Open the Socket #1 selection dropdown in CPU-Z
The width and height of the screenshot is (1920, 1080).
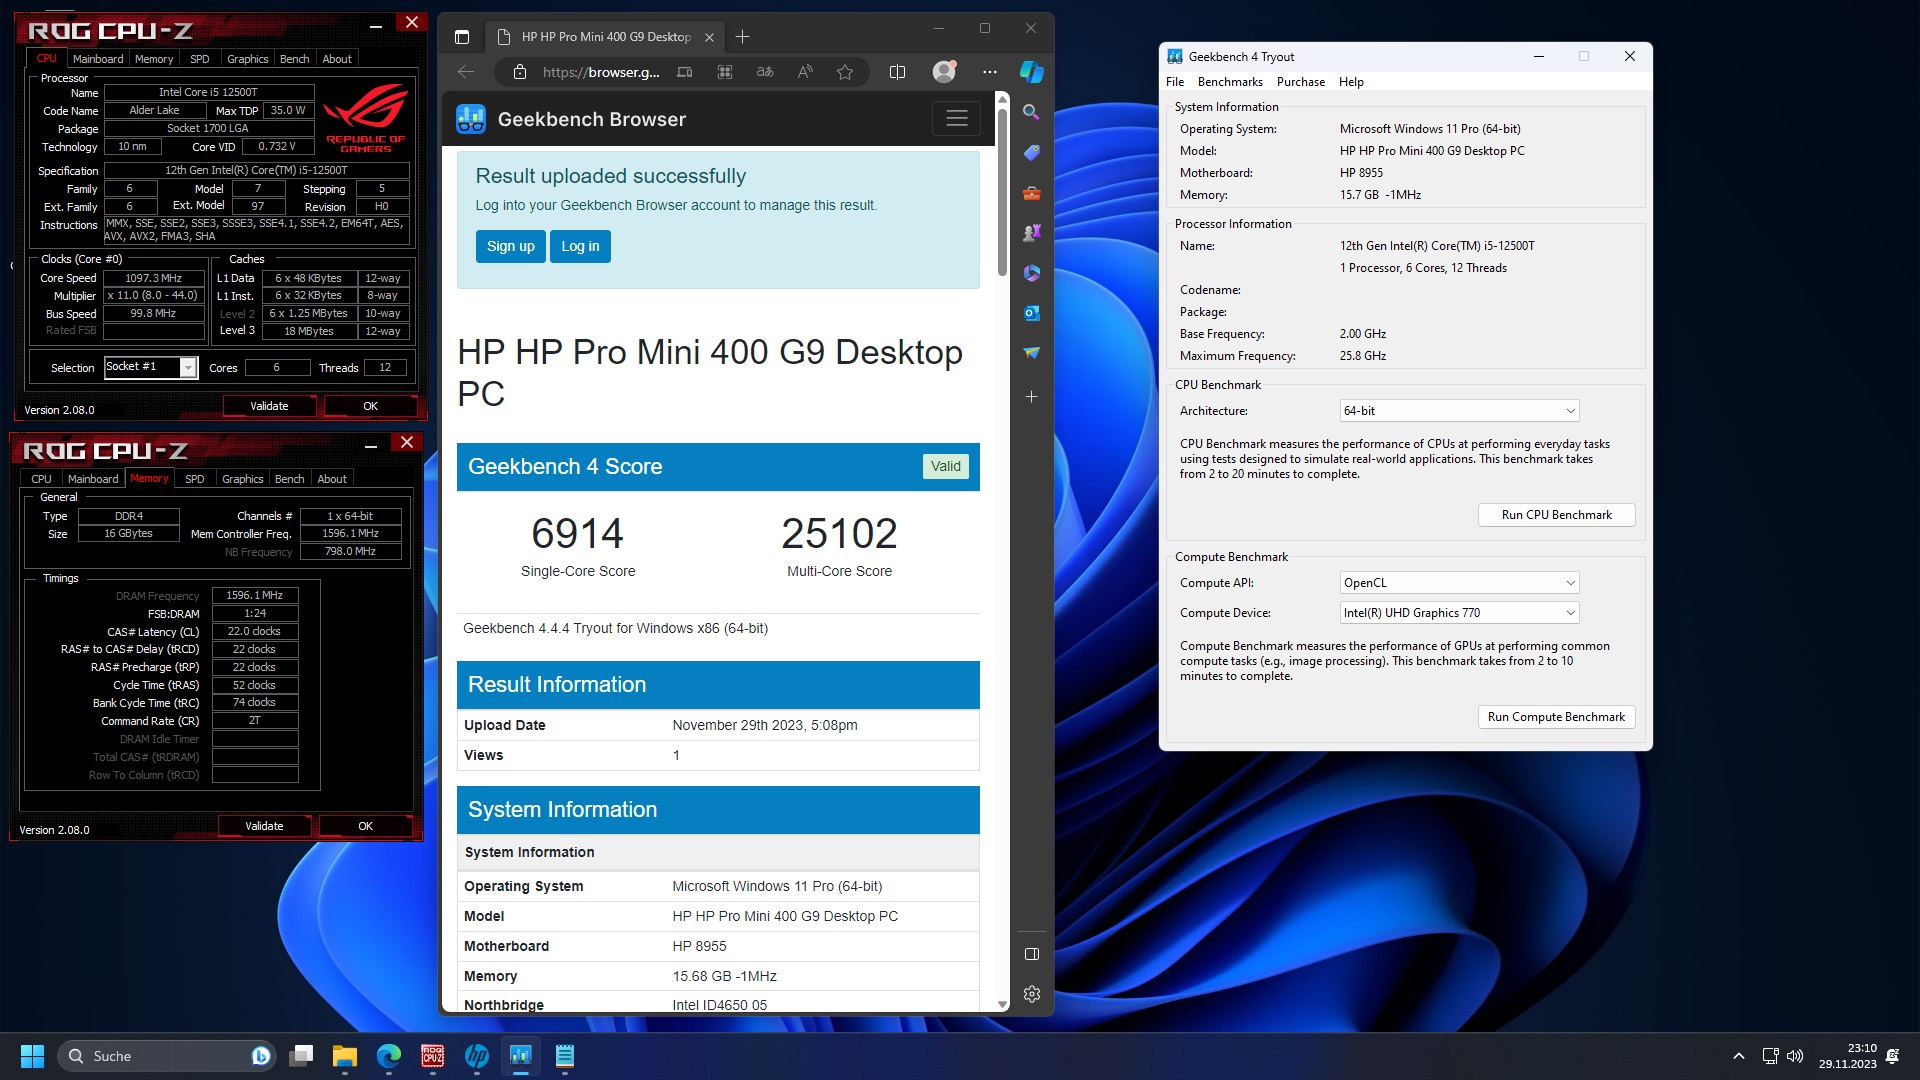click(188, 368)
